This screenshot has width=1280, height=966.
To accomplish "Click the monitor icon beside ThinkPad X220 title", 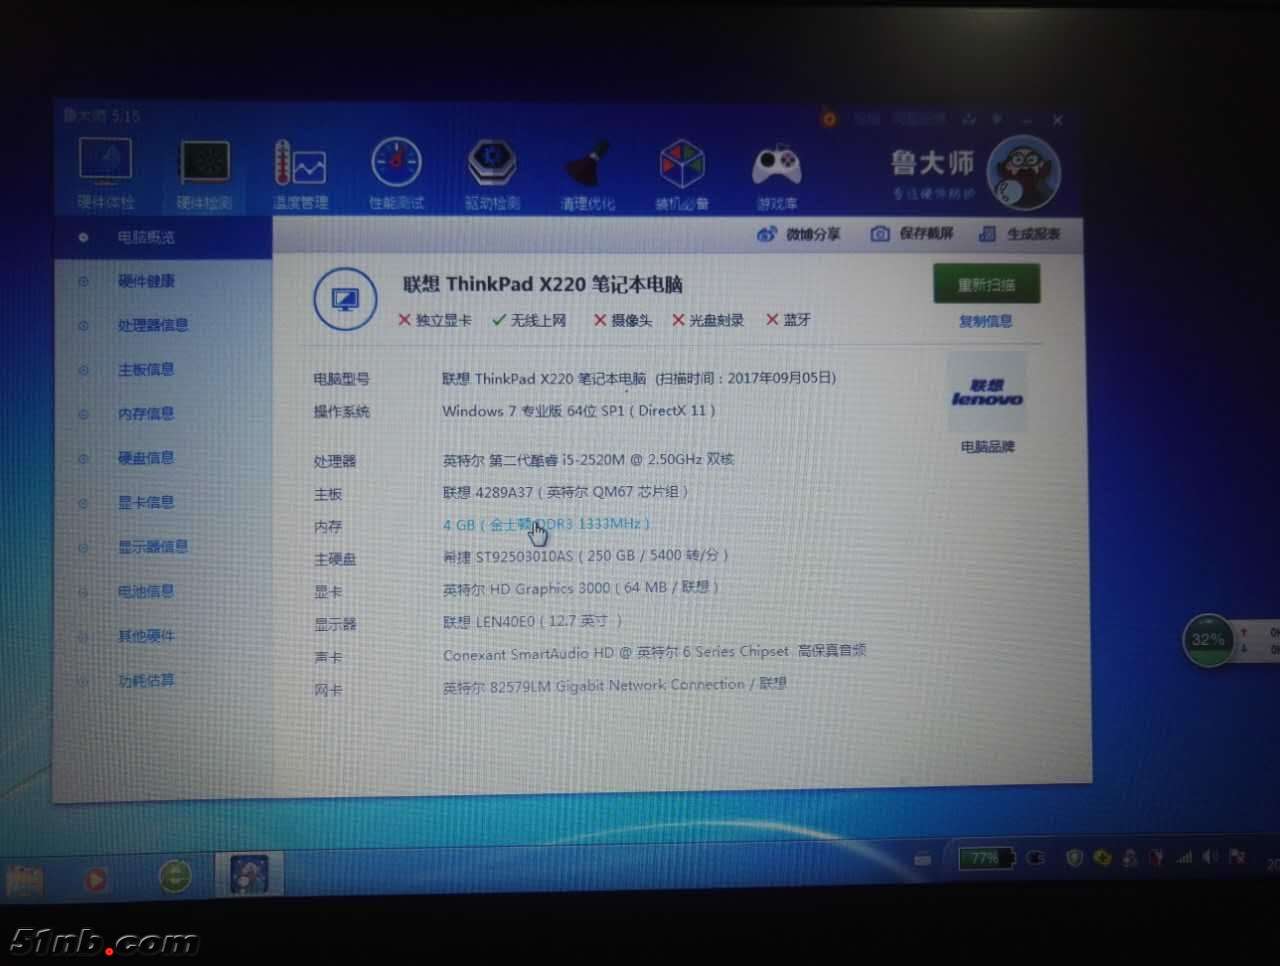I will pos(344,299).
